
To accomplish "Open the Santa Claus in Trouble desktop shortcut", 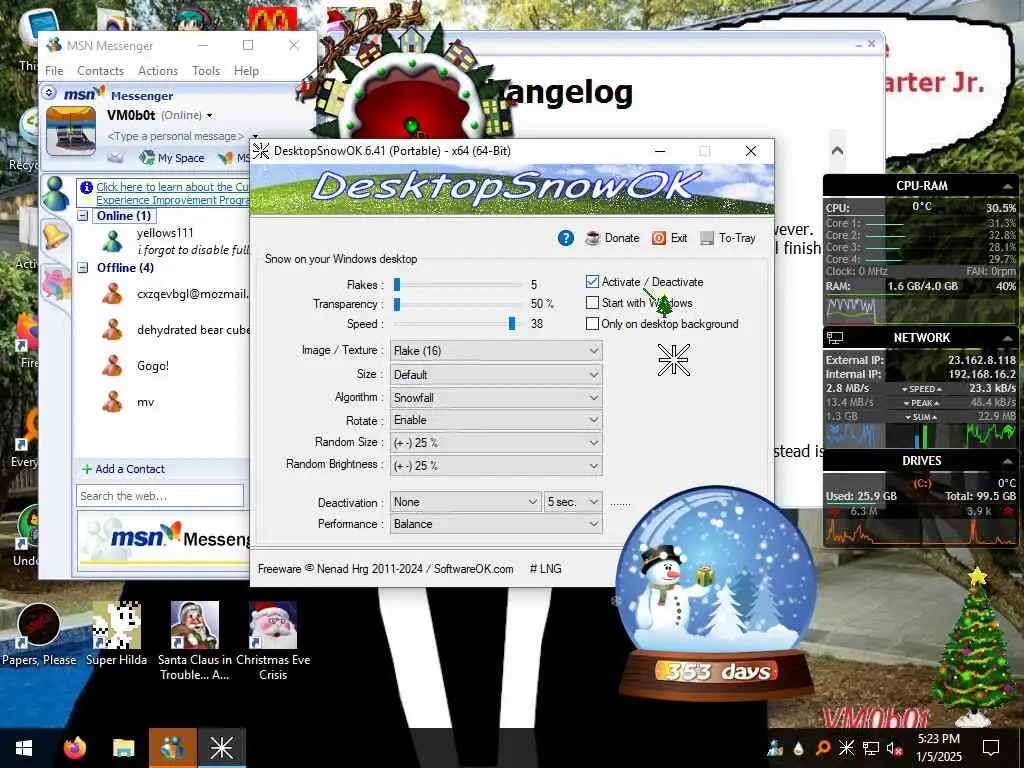I will [x=195, y=641].
